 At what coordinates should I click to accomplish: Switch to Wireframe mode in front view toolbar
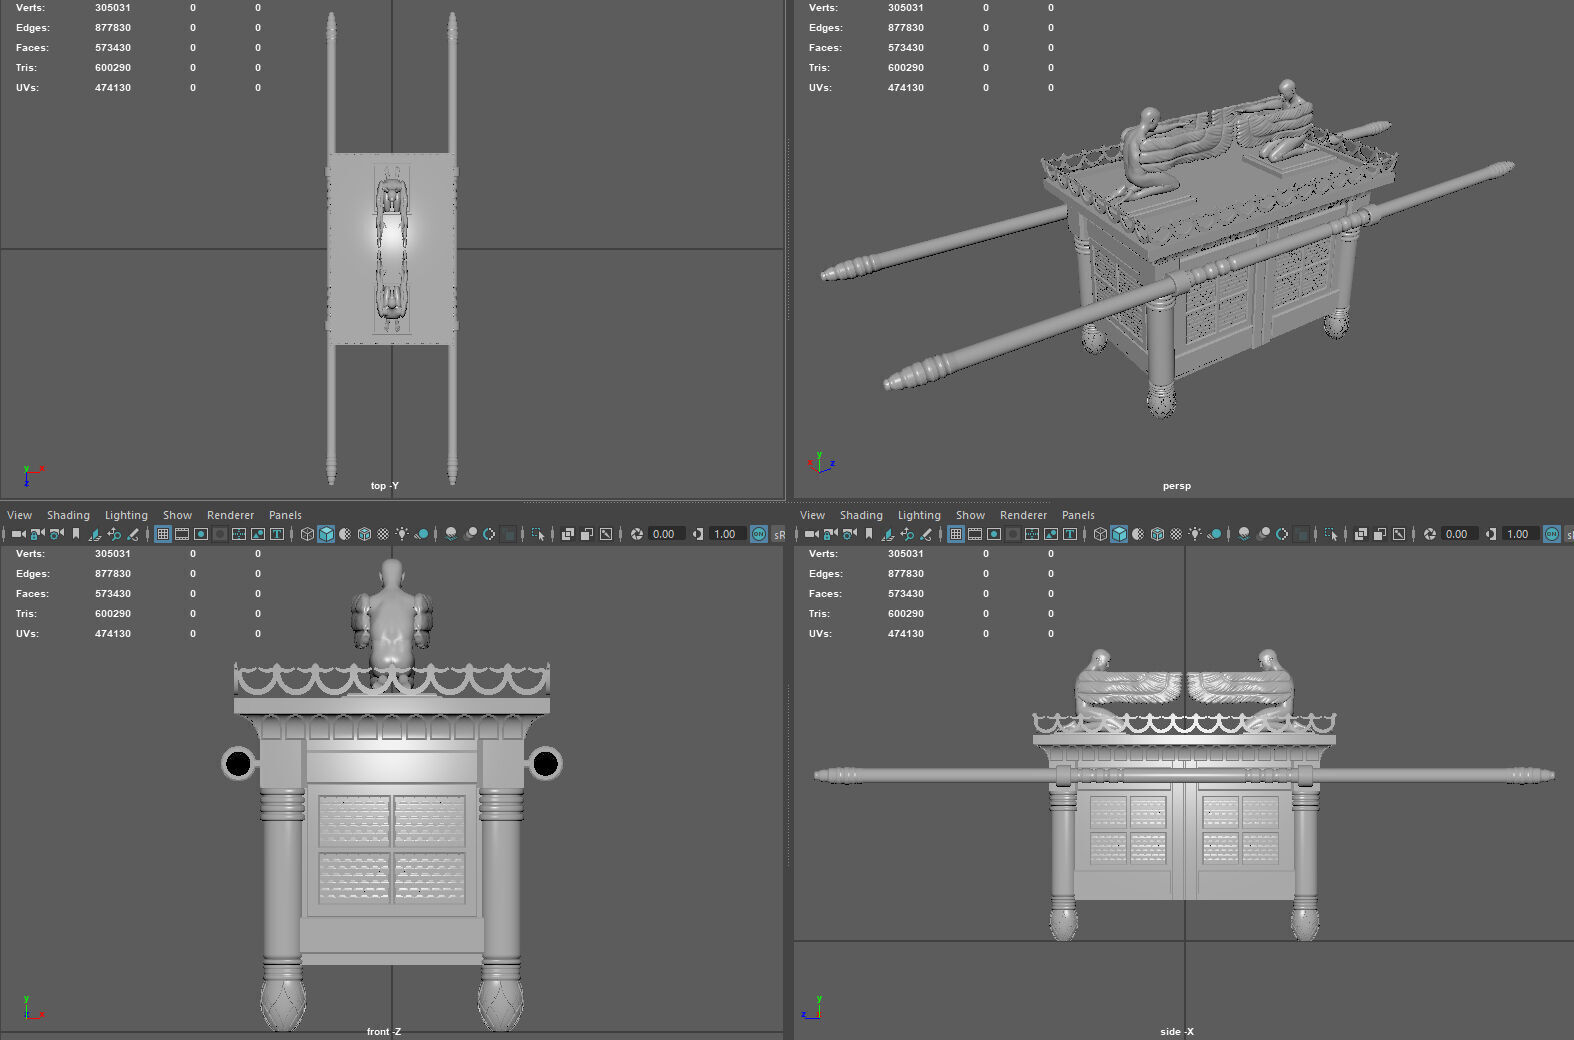[x=307, y=534]
